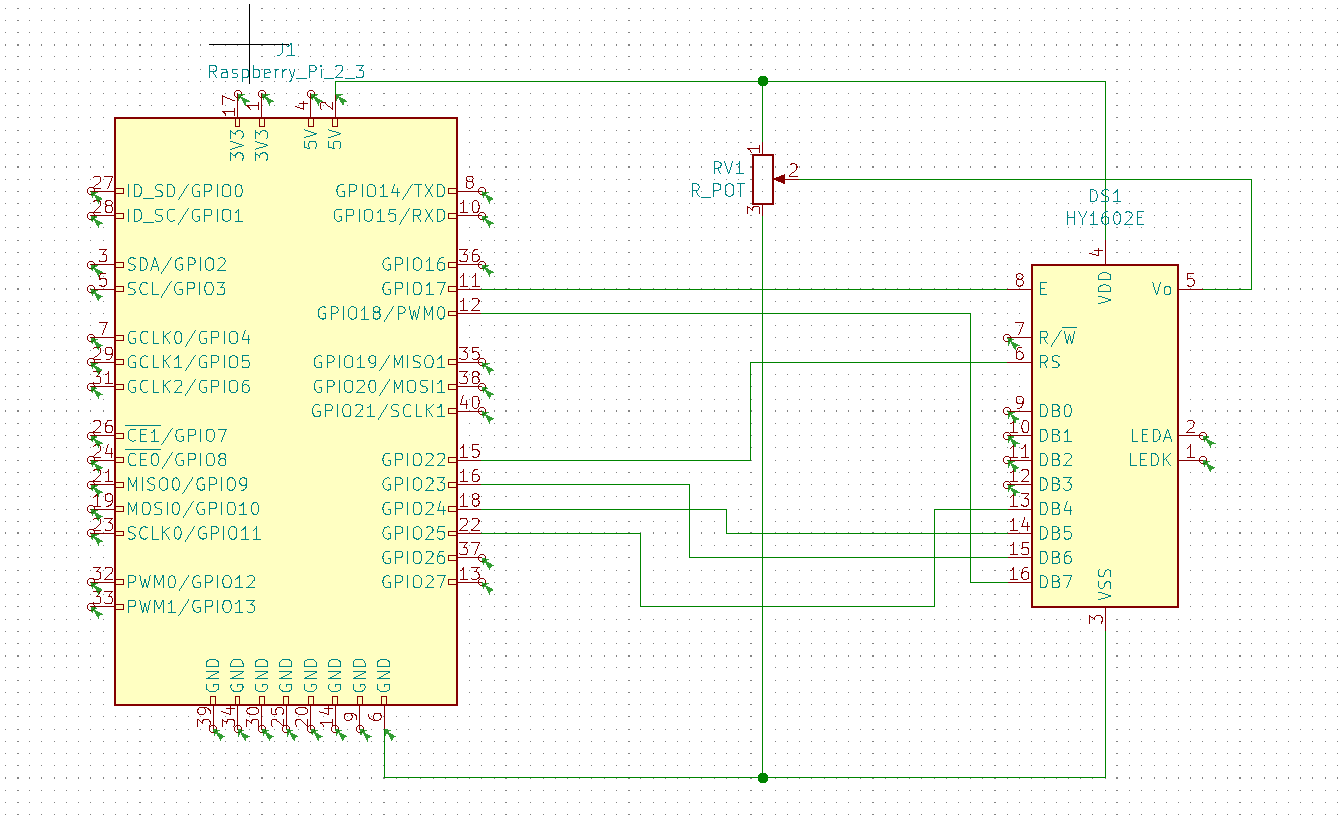Click the SCLK0/GPIO11 pin label
1342x821 pixels.
click(193, 533)
